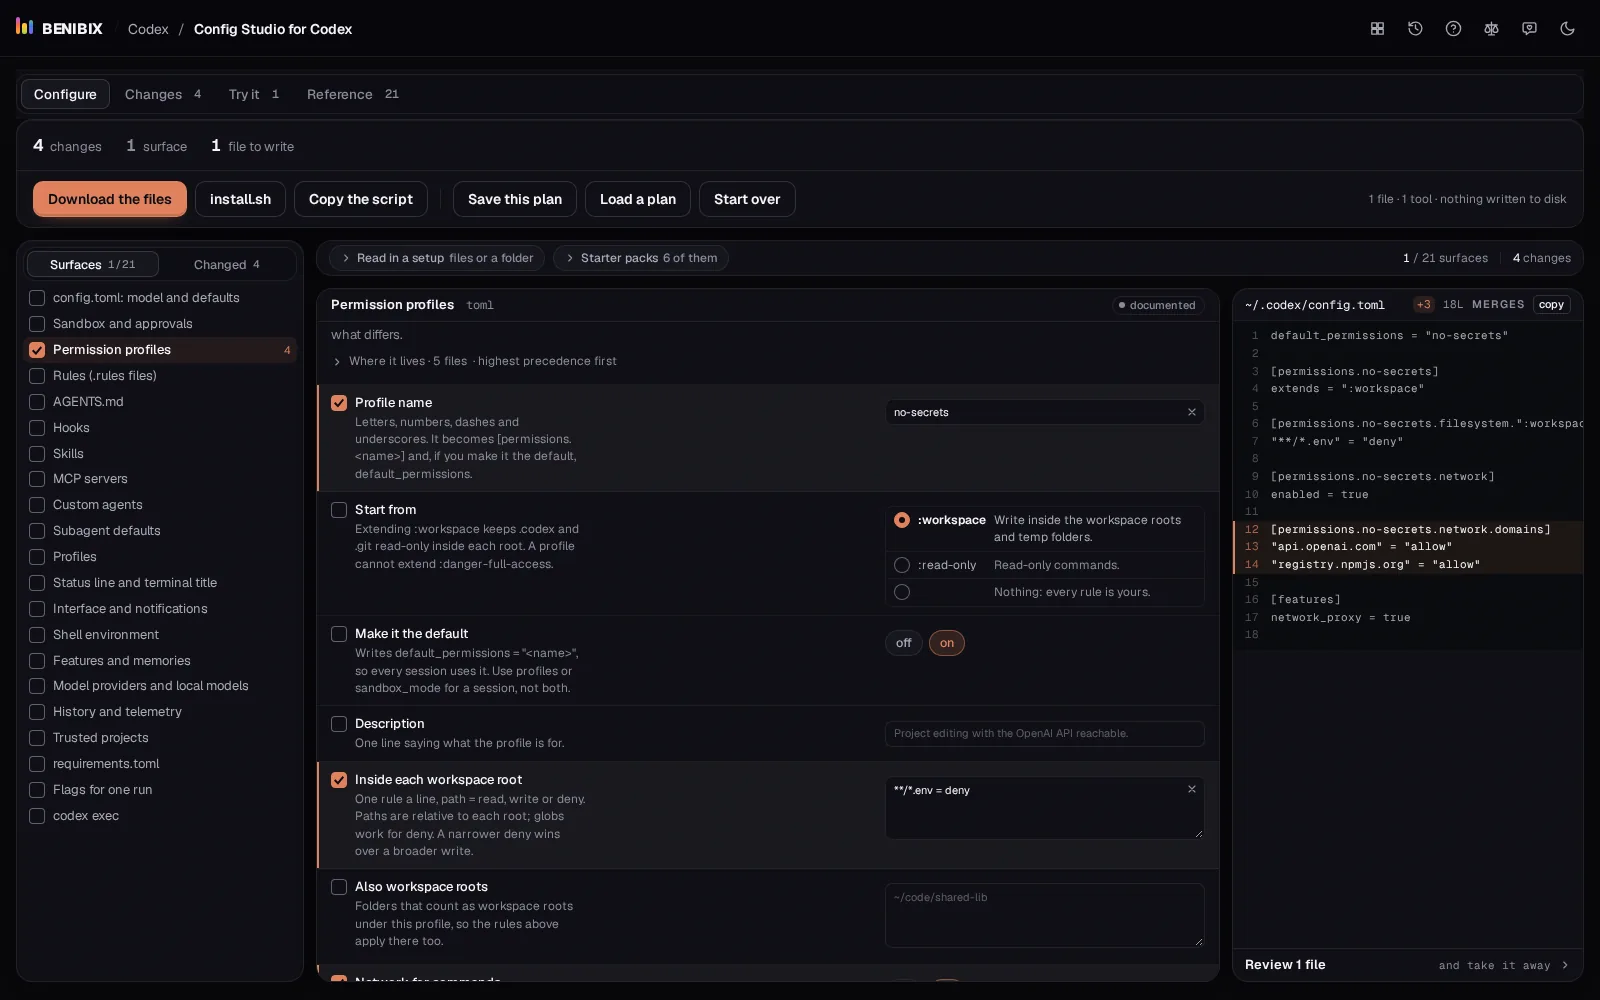This screenshot has width=1600, height=1000.
Task: Check the Trusted projects surface
Action: click(x=37, y=738)
